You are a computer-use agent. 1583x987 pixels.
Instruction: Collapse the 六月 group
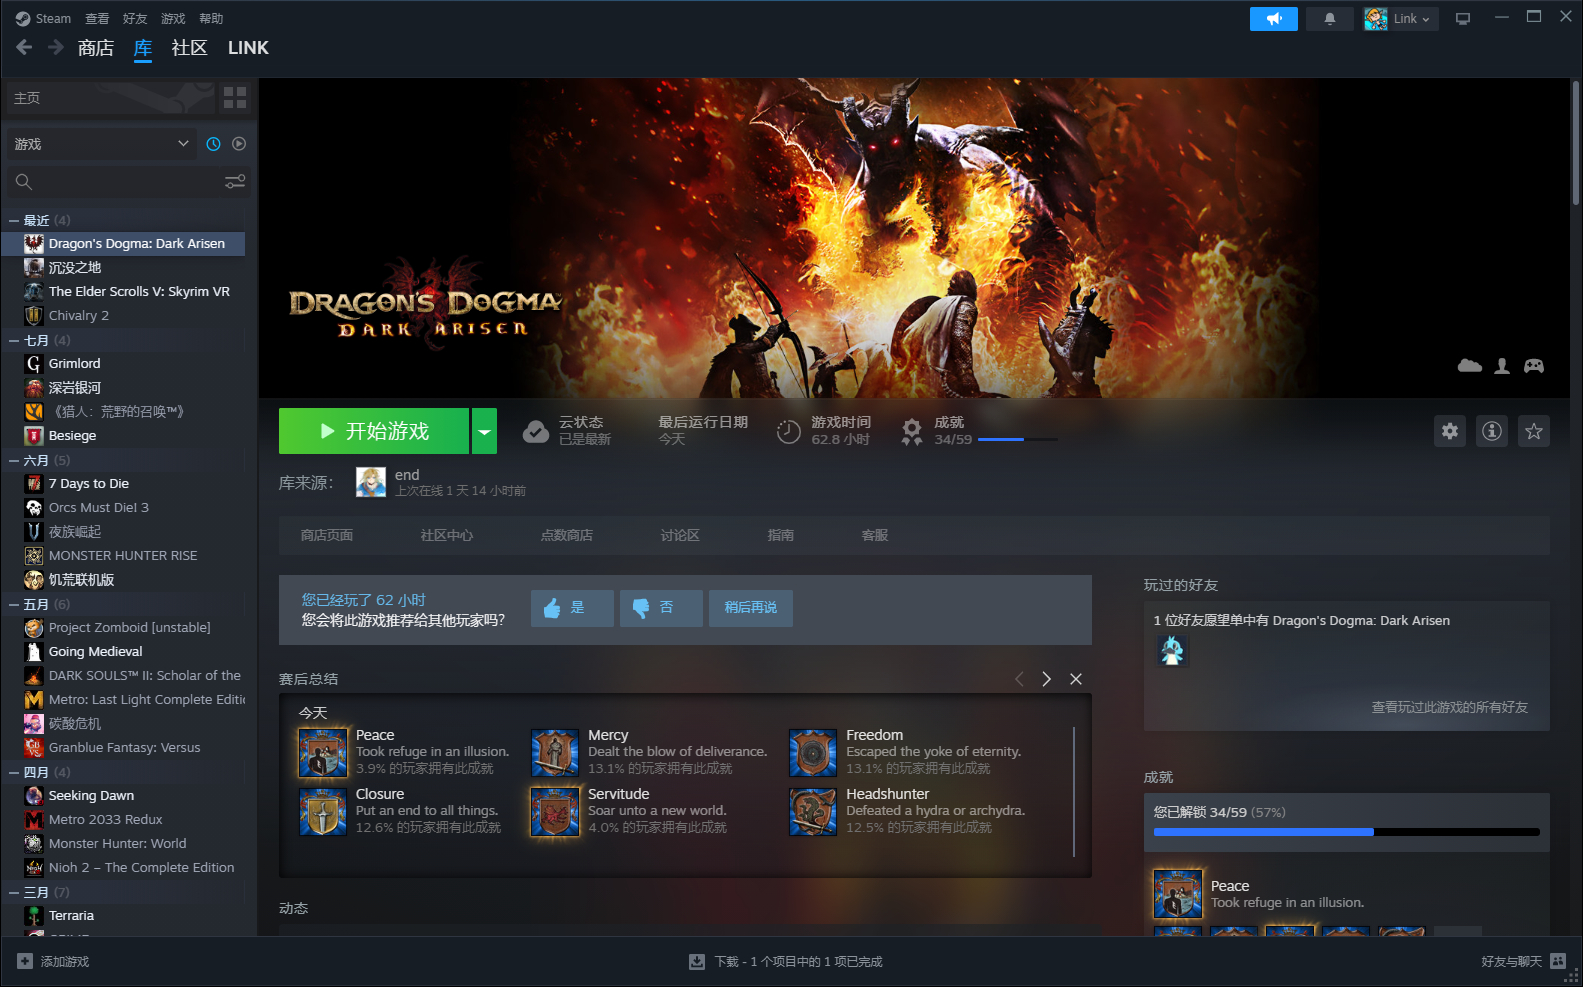(x=14, y=460)
